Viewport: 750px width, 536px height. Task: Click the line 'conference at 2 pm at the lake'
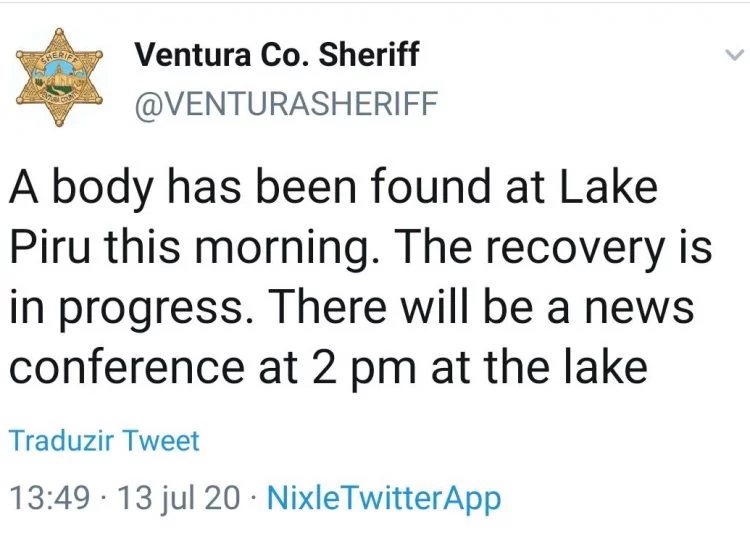click(x=329, y=367)
